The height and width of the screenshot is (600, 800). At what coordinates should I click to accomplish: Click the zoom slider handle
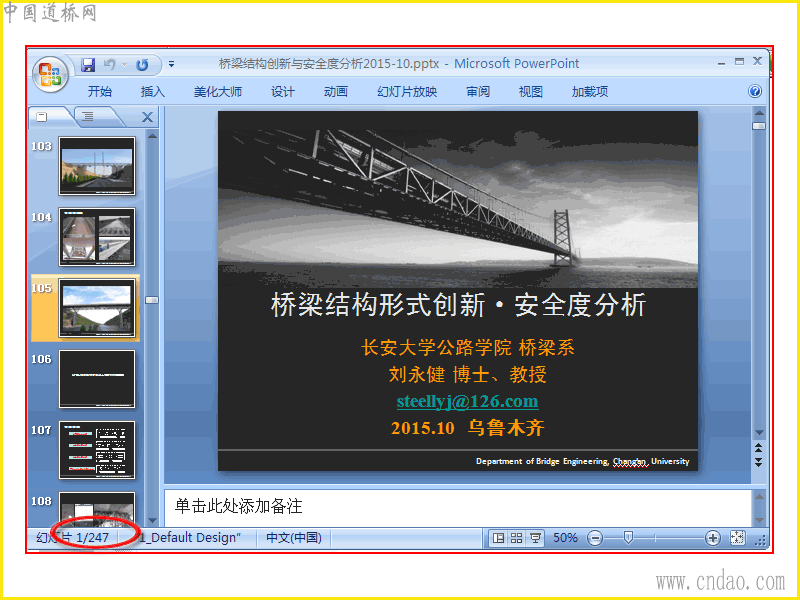point(629,538)
